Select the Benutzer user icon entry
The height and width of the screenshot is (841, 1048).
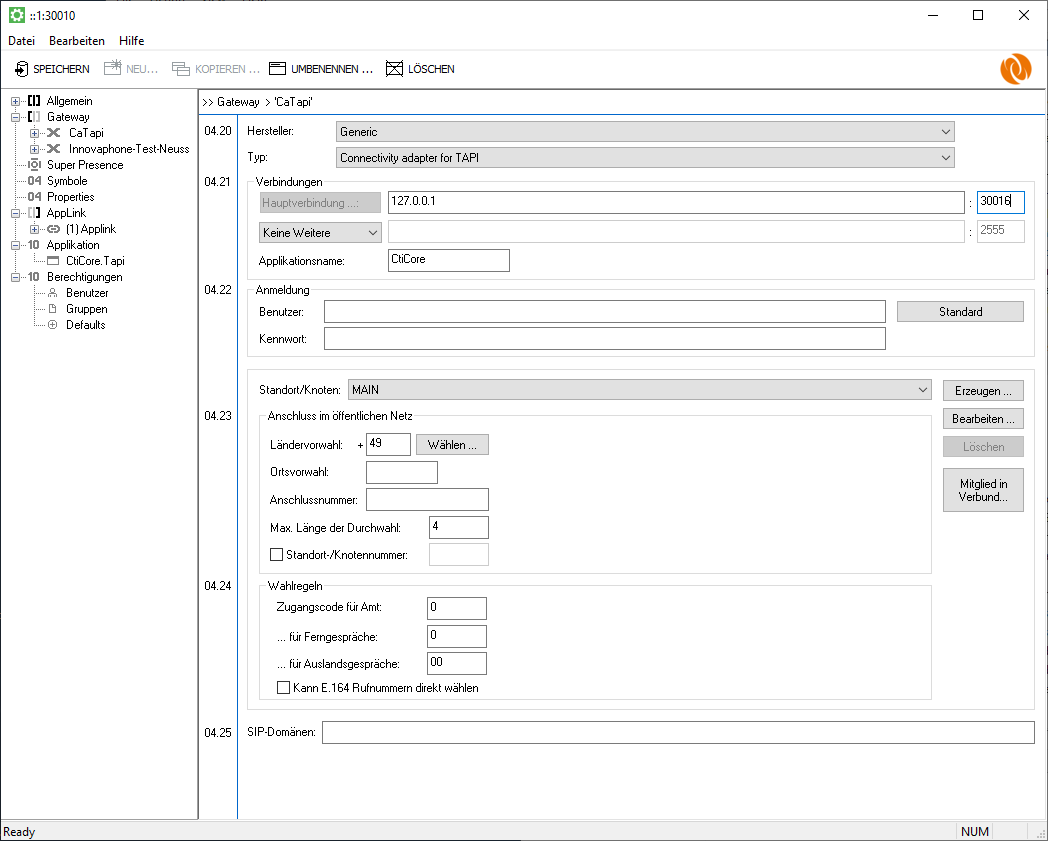[x=53, y=293]
